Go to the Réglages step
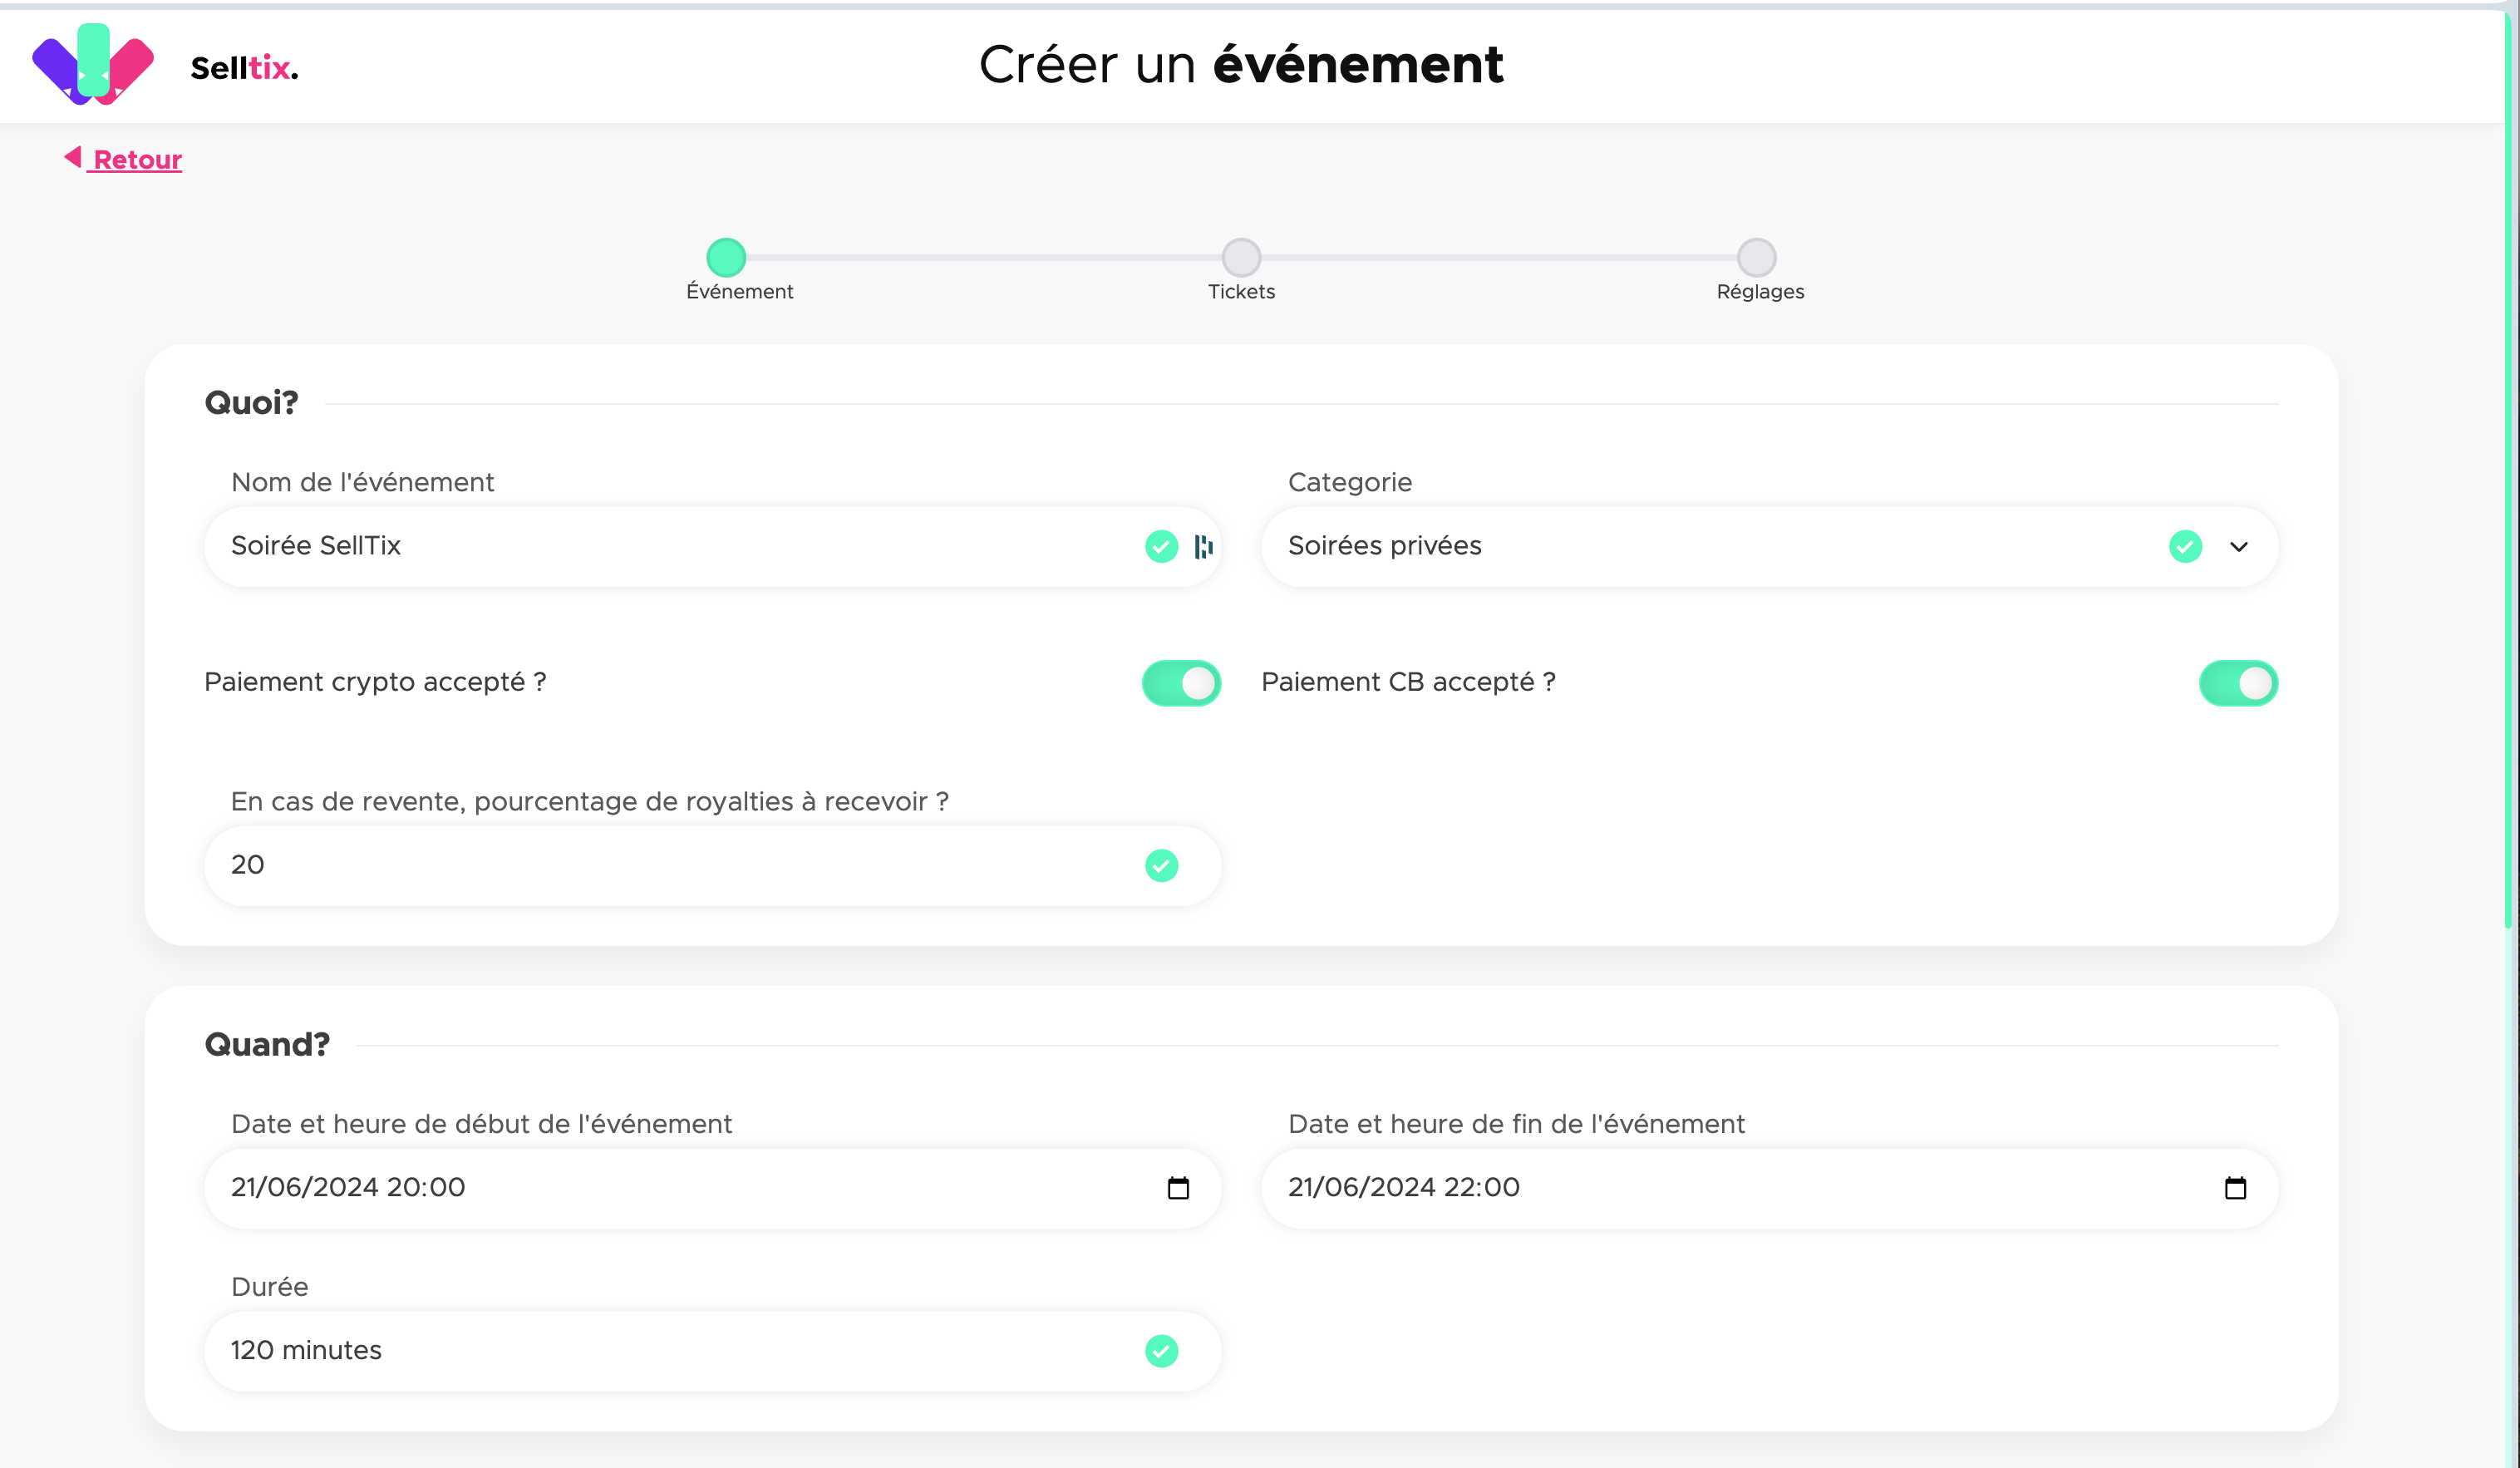 [x=1756, y=258]
